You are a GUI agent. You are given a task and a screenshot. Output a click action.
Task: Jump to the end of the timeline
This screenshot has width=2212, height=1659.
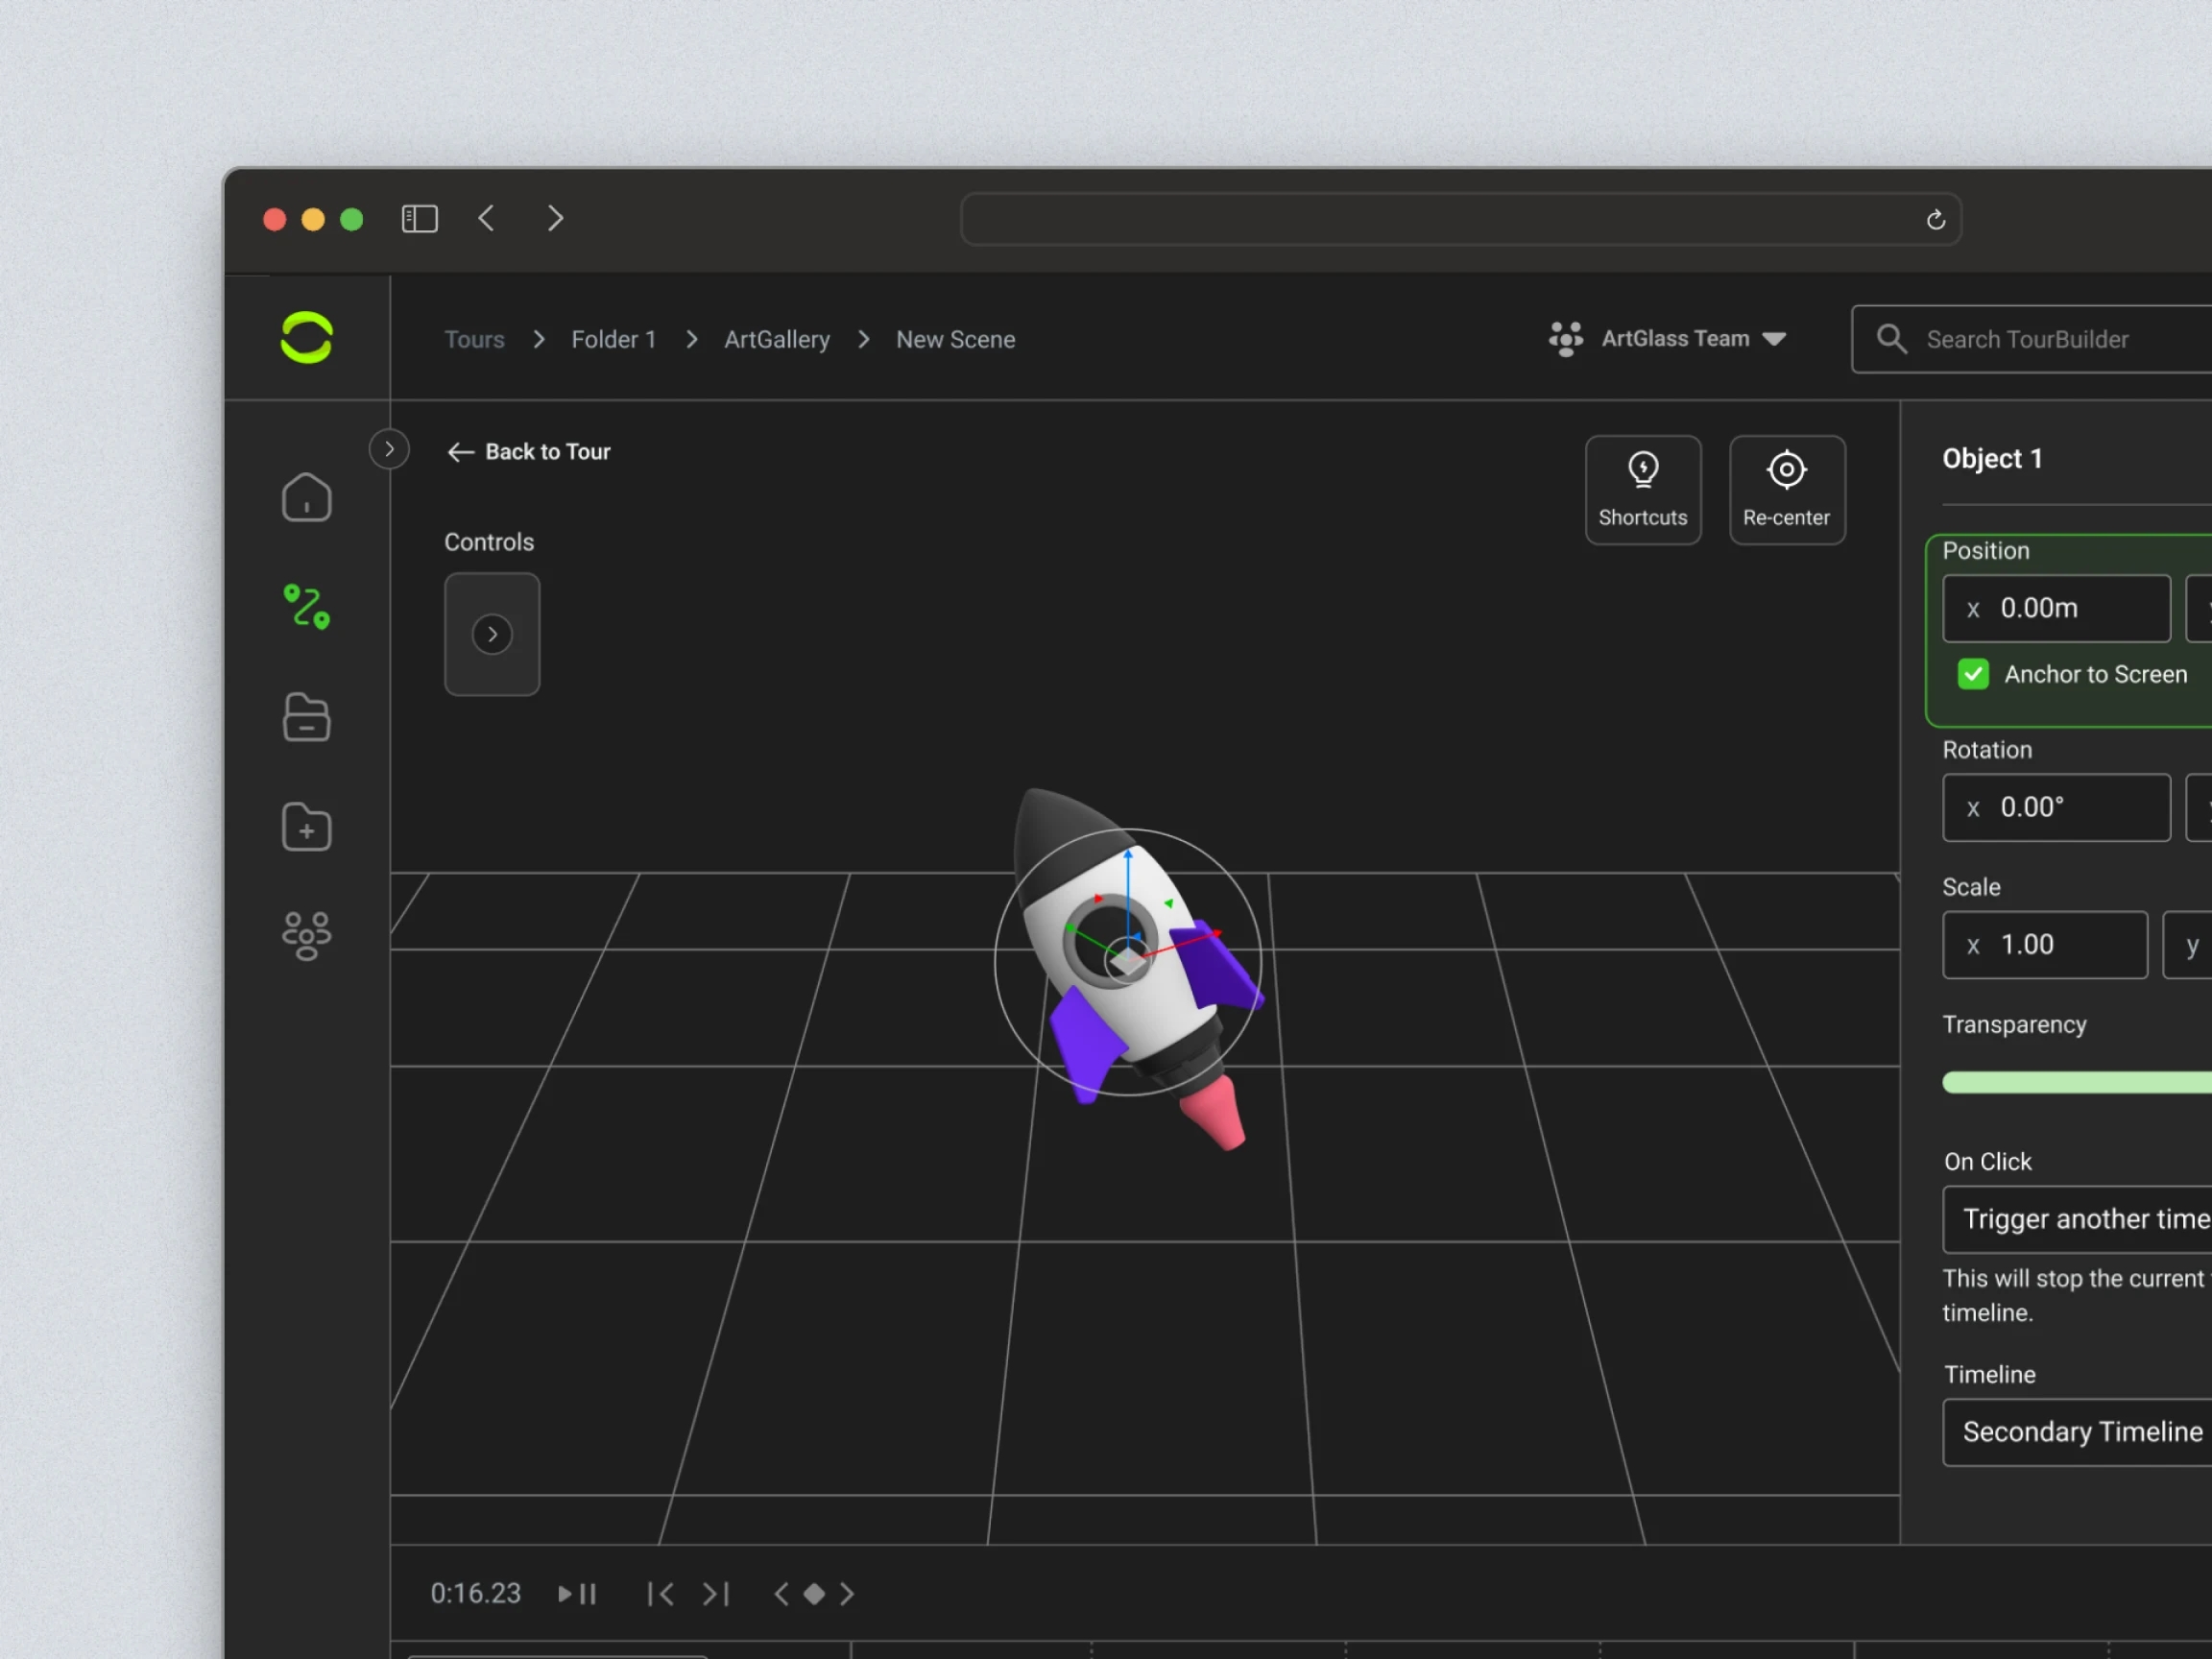coord(716,1593)
